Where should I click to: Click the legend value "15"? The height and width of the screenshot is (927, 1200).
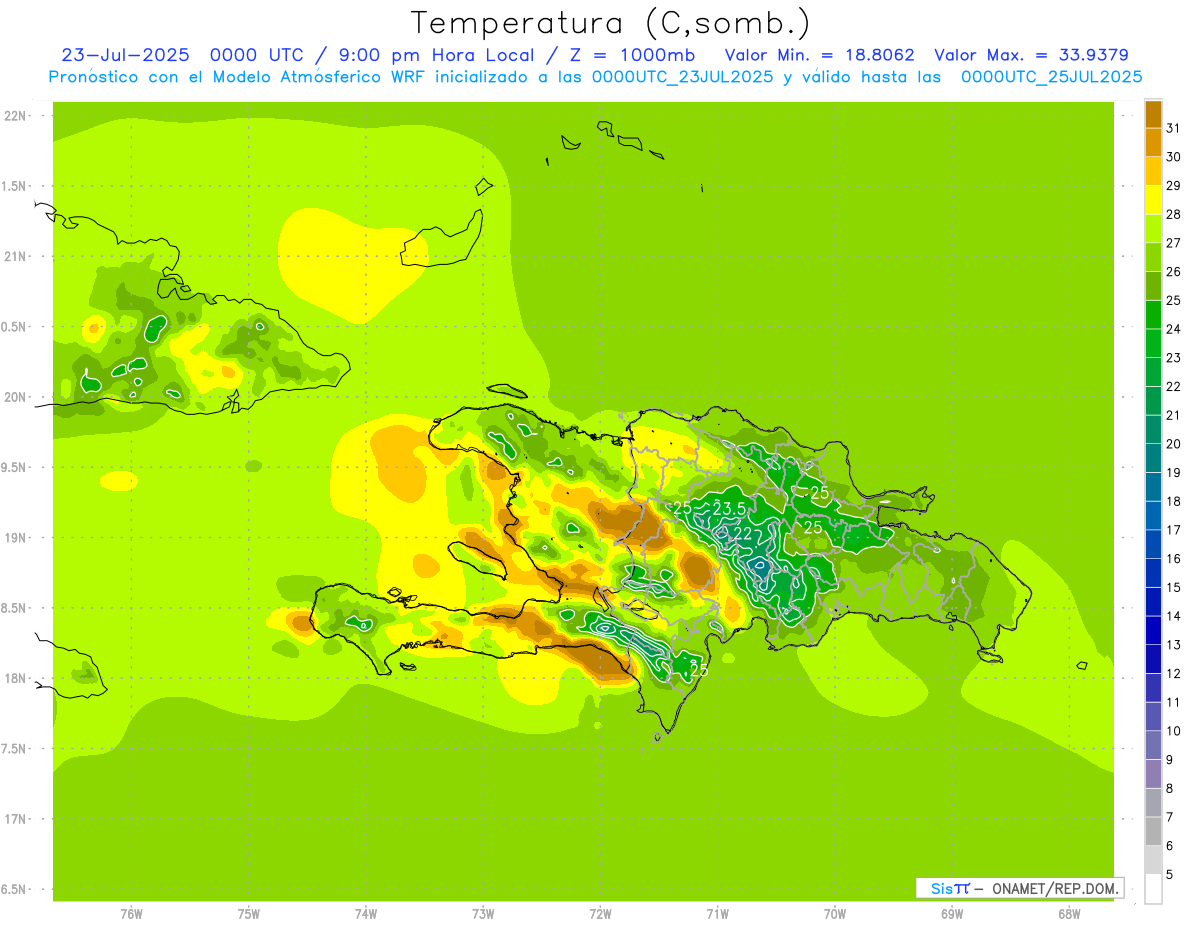1174,587
